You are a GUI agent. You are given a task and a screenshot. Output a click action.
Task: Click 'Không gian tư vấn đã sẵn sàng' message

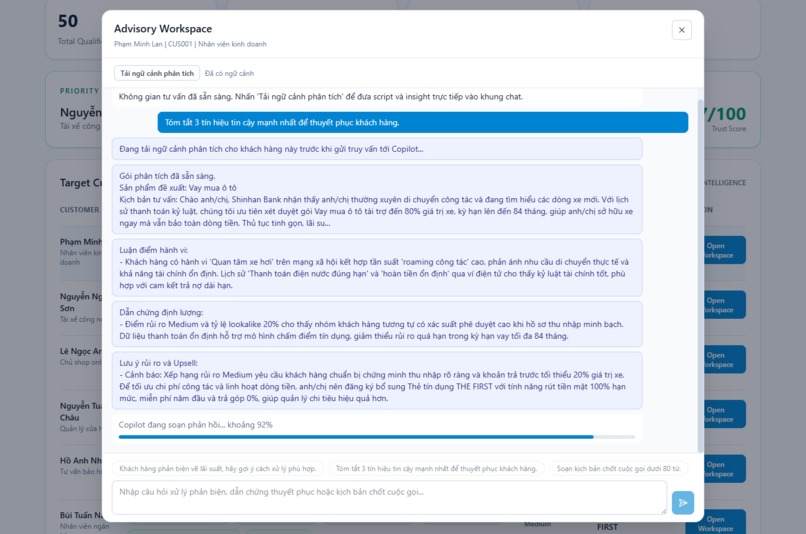point(377,97)
